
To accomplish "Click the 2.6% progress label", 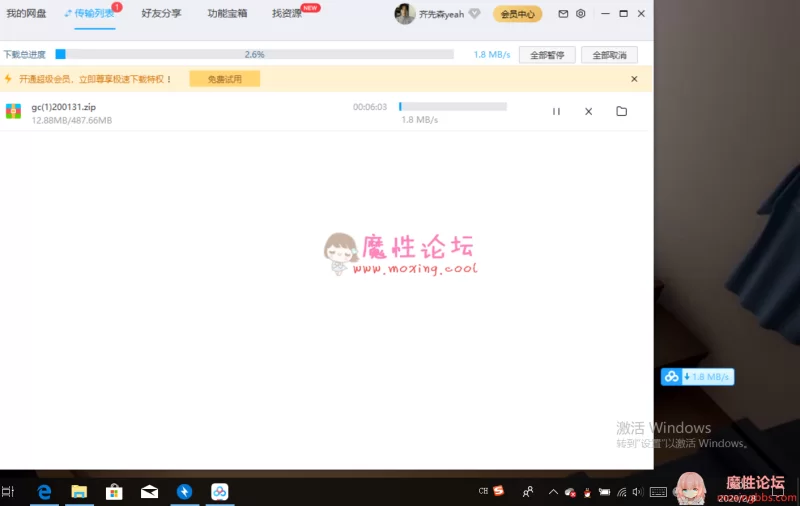I will 255,55.
